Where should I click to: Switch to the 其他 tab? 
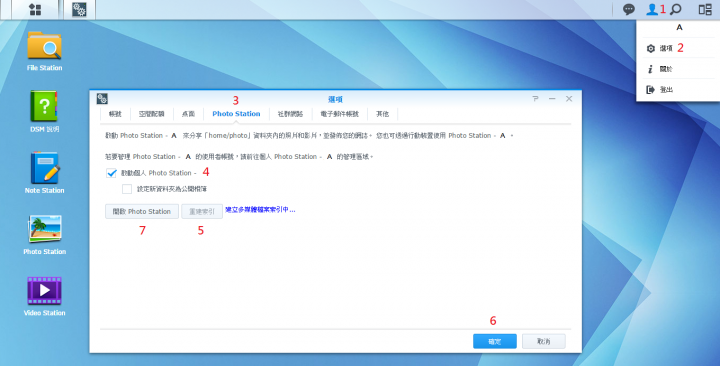[382, 114]
